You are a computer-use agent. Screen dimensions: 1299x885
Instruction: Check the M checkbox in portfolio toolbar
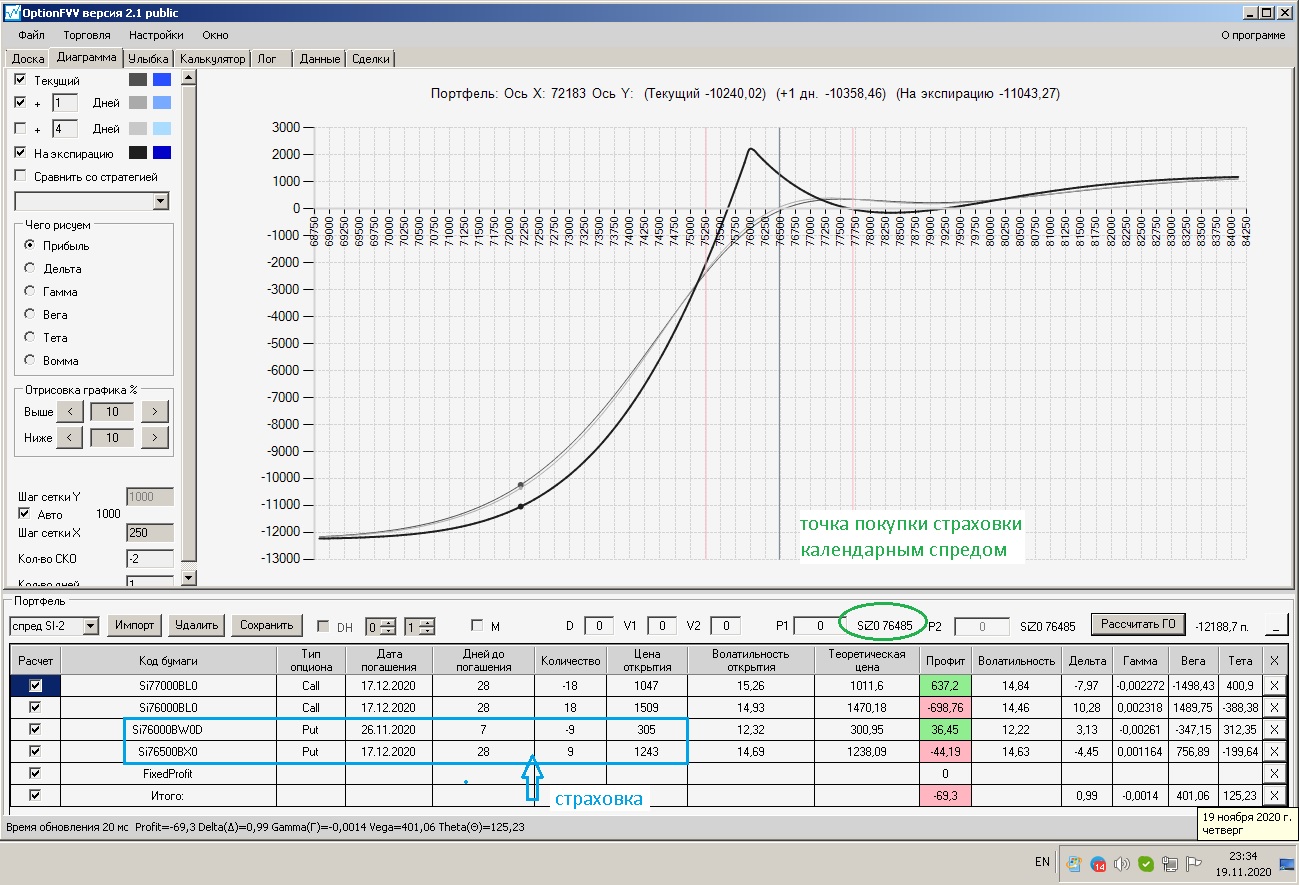[x=476, y=626]
